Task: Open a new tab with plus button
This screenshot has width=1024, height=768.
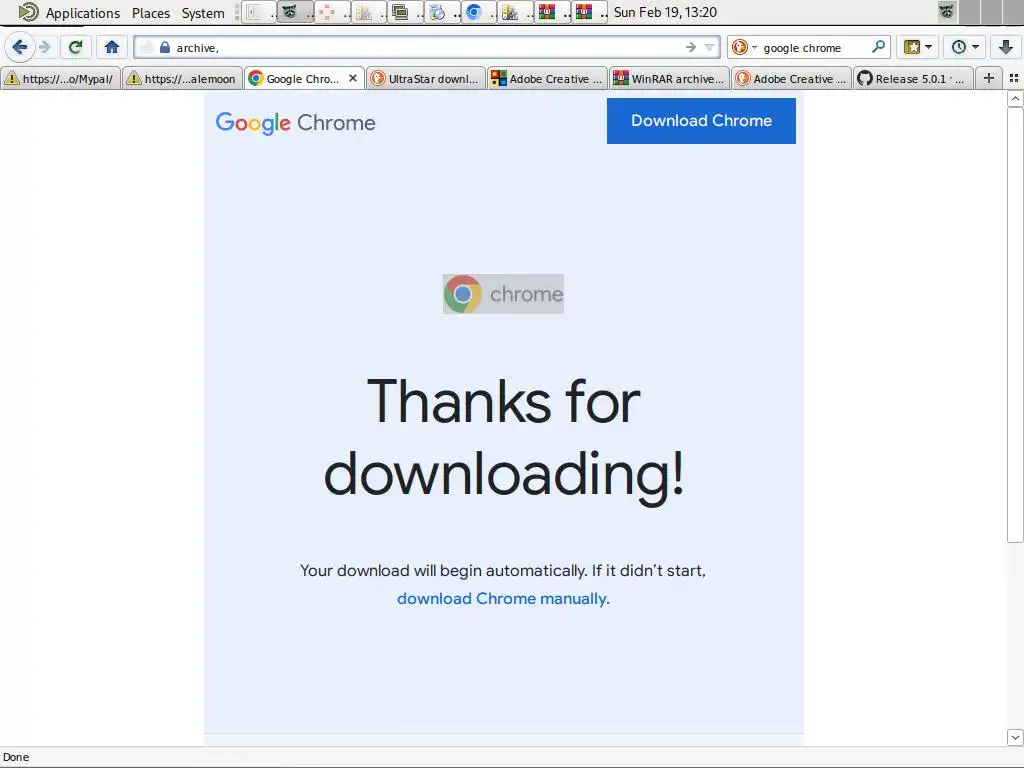Action: 989,78
